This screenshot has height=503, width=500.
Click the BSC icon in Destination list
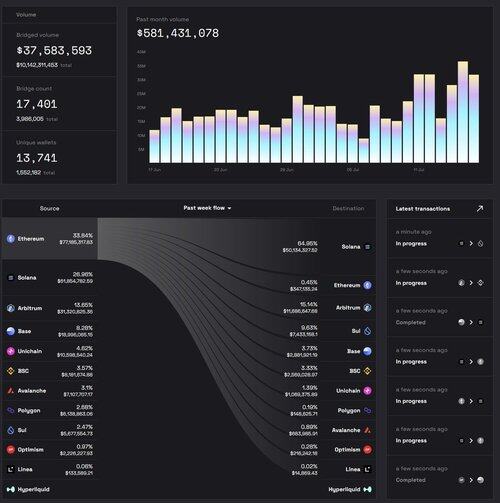[x=367, y=371]
